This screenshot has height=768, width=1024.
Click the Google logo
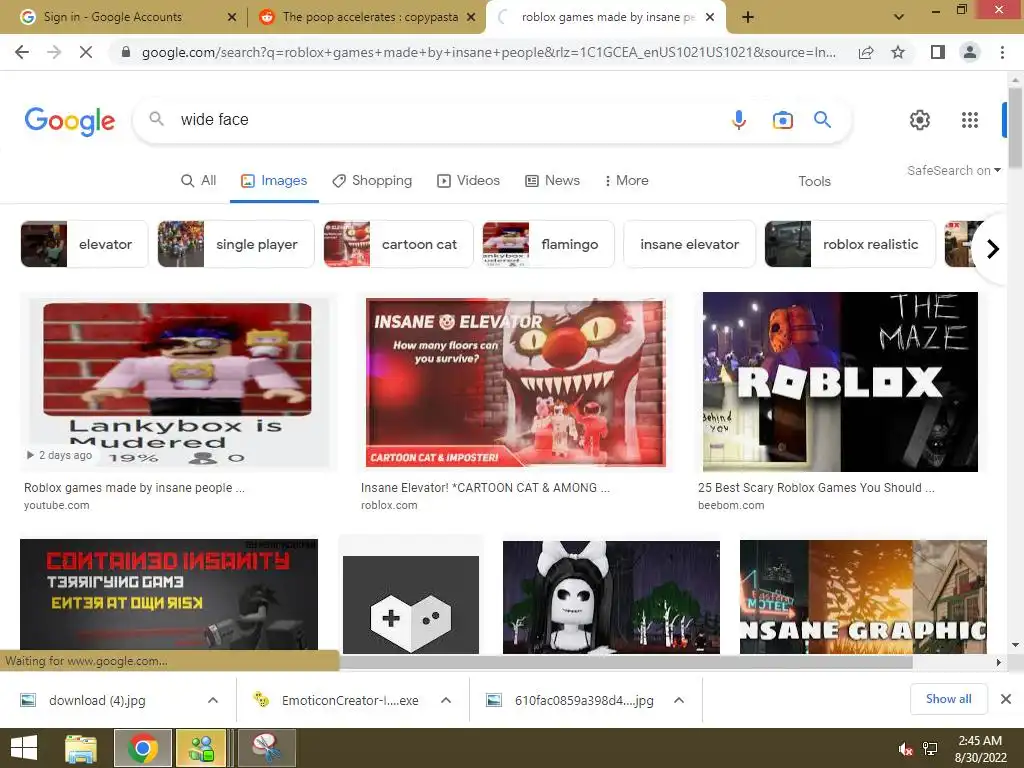pyautogui.click(x=70, y=121)
